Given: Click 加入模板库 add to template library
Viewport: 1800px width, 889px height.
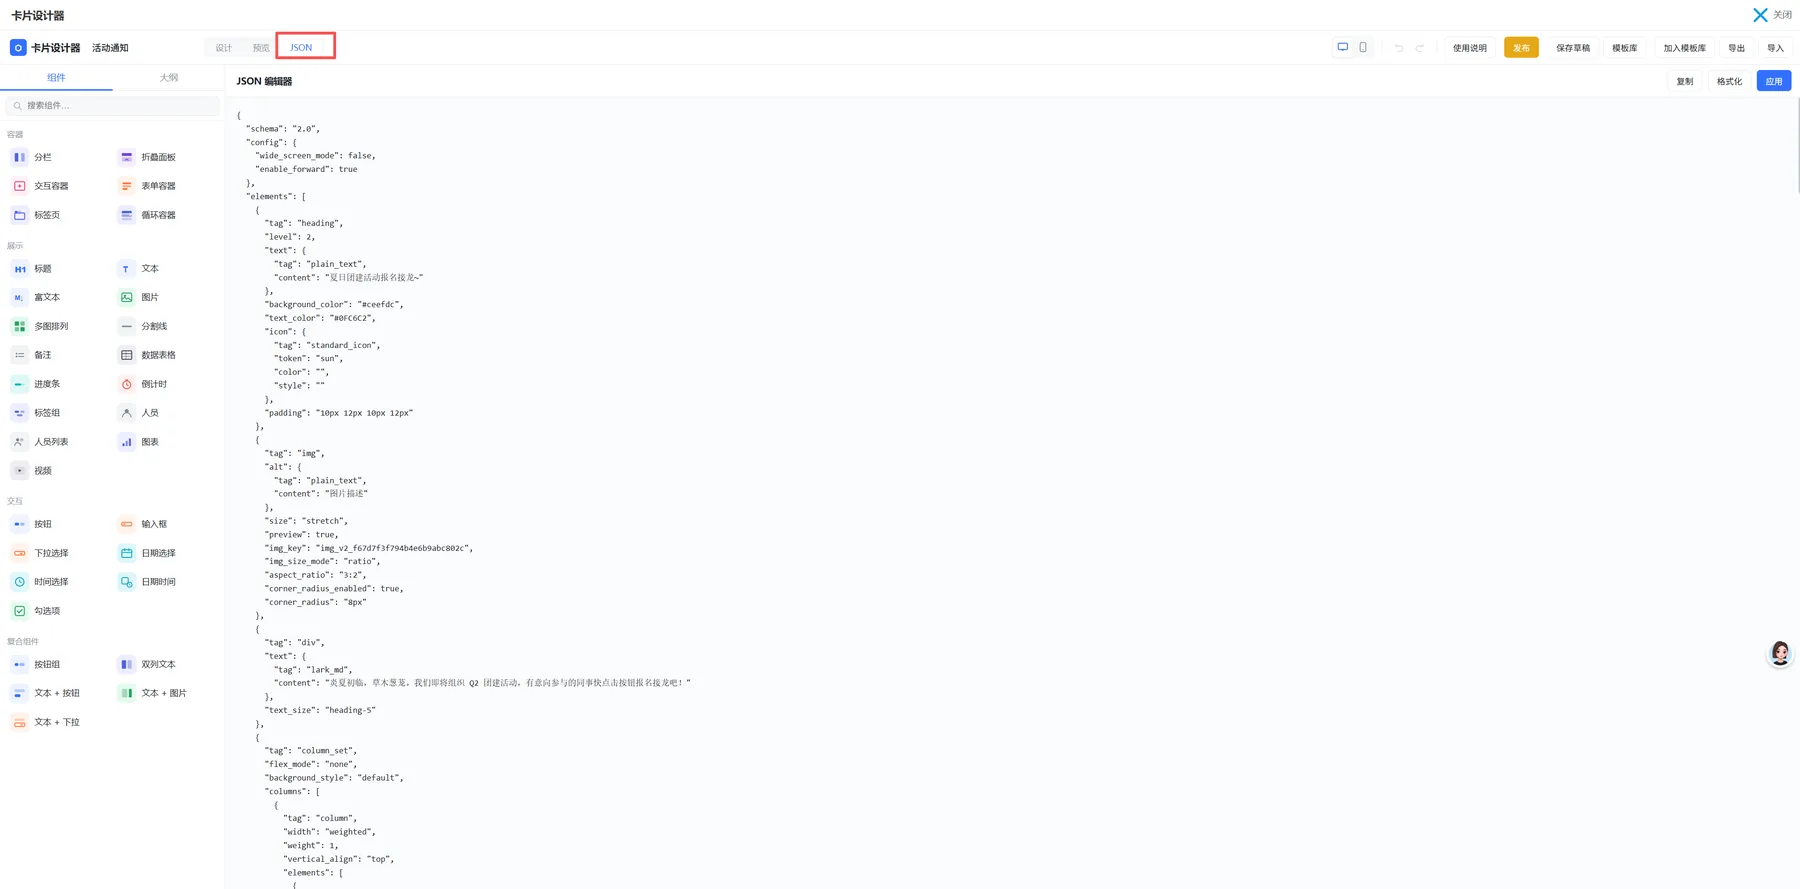Looking at the screenshot, I should pyautogui.click(x=1685, y=48).
